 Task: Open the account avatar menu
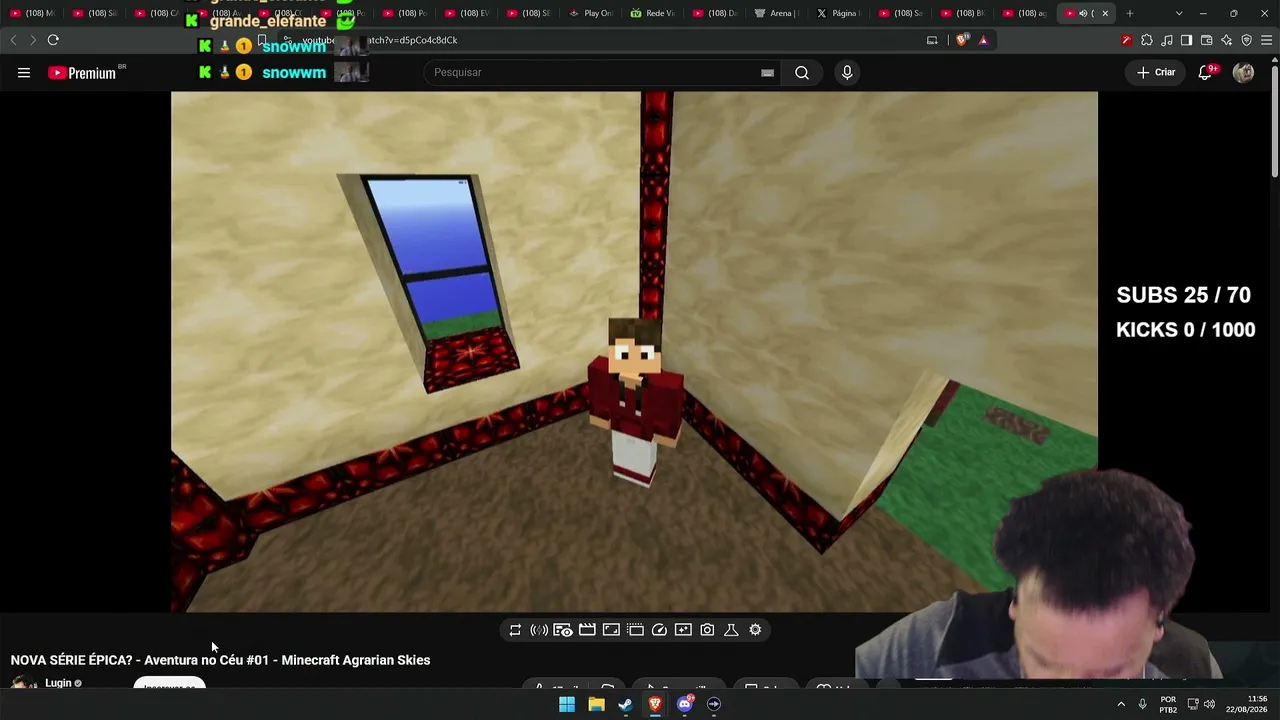pos(1244,72)
